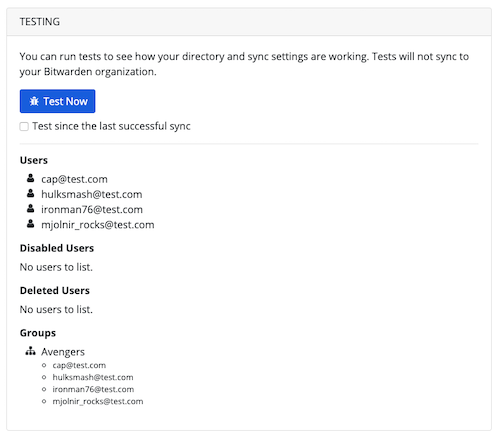The width and height of the screenshot is (500, 439).
Task: Click the Disabled Users heading
Action: [x=57, y=248]
